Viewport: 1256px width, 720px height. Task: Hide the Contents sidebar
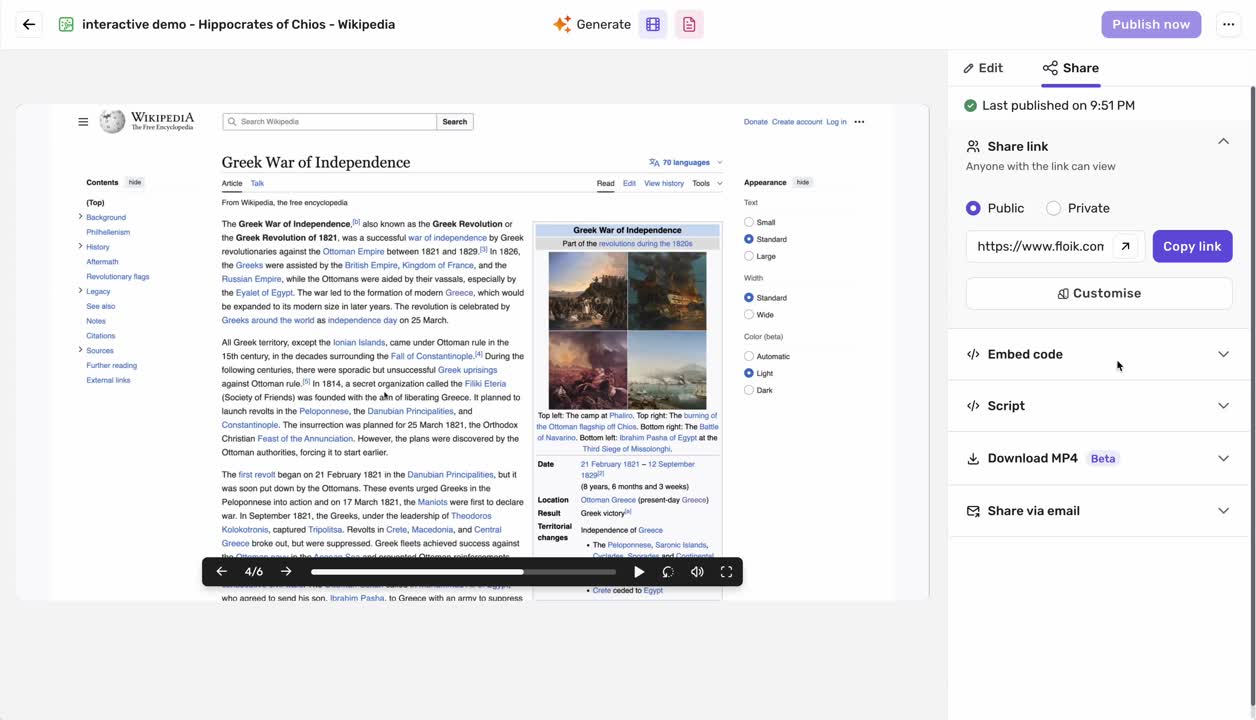[x=135, y=182]
